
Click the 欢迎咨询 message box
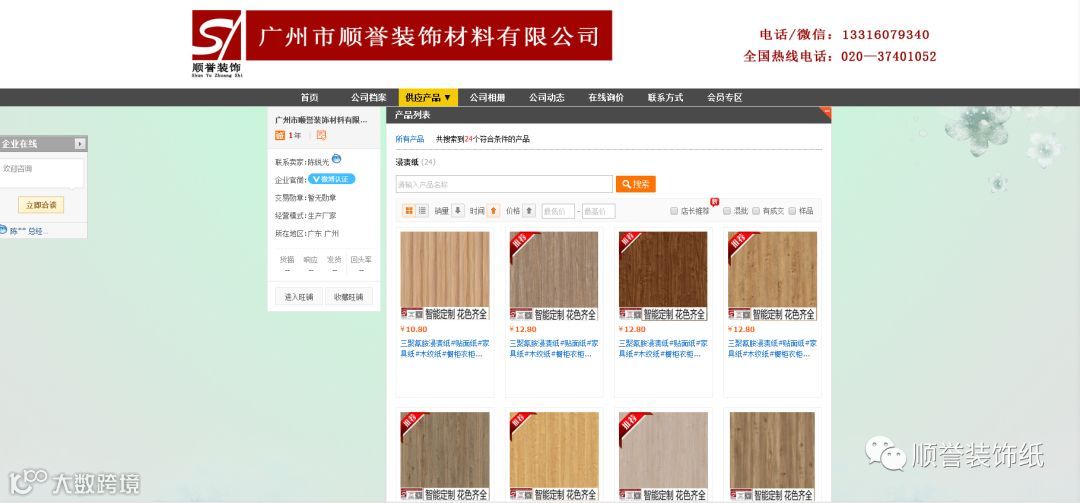41,172
